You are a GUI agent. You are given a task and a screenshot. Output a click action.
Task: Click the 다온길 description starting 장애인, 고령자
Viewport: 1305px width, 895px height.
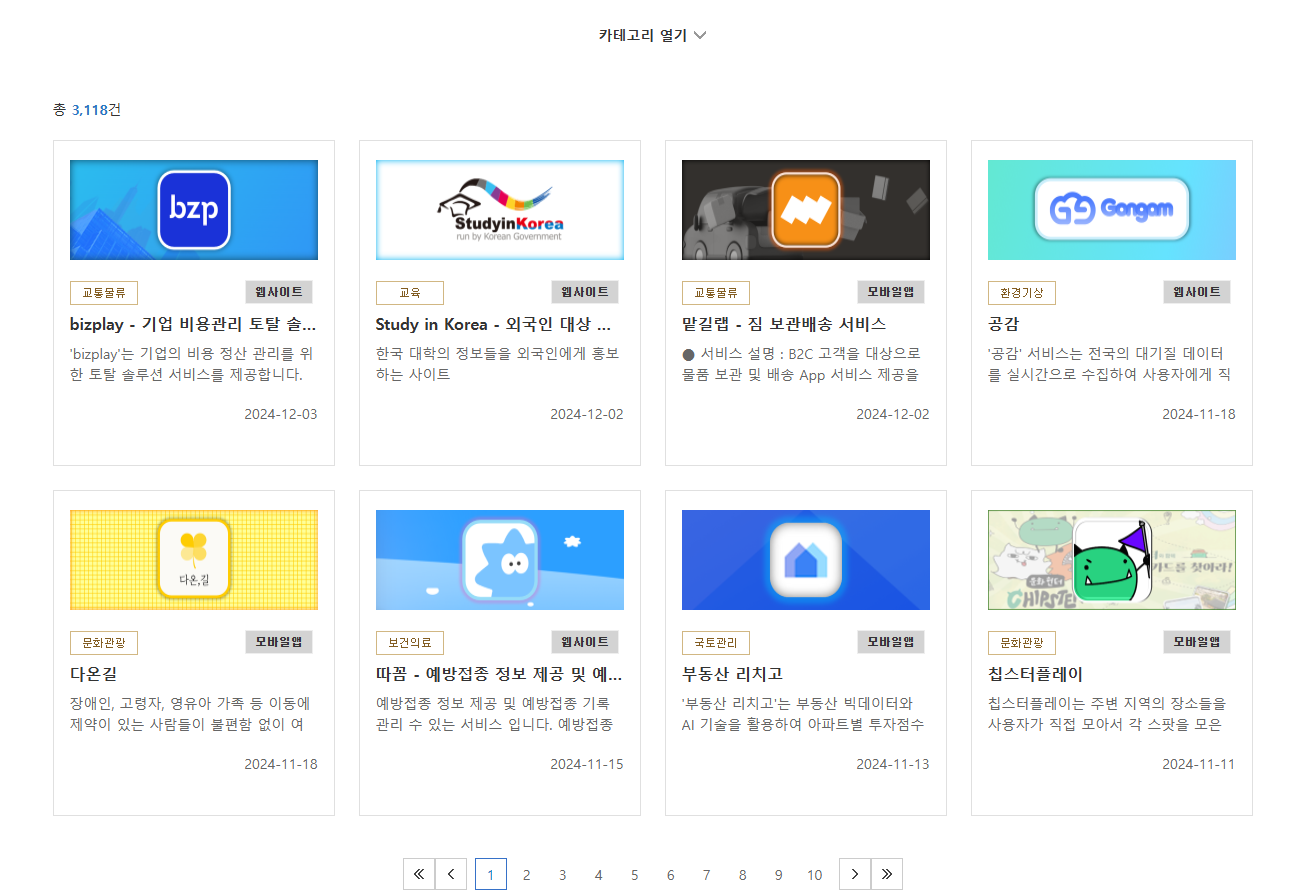tap(191, 714)
